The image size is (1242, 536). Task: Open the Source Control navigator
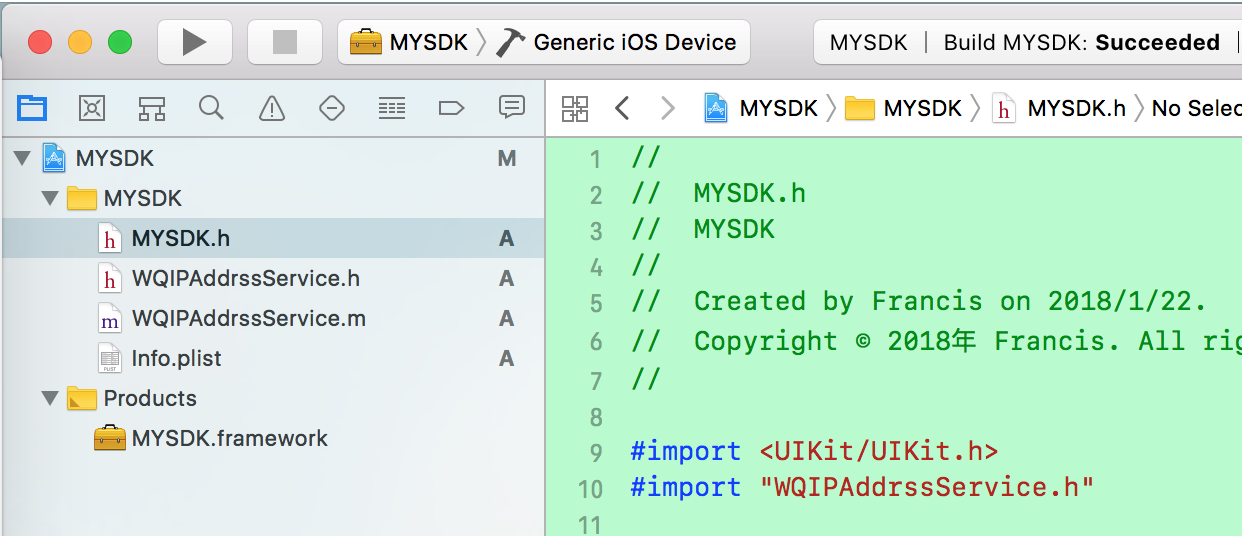pos(92,107)
